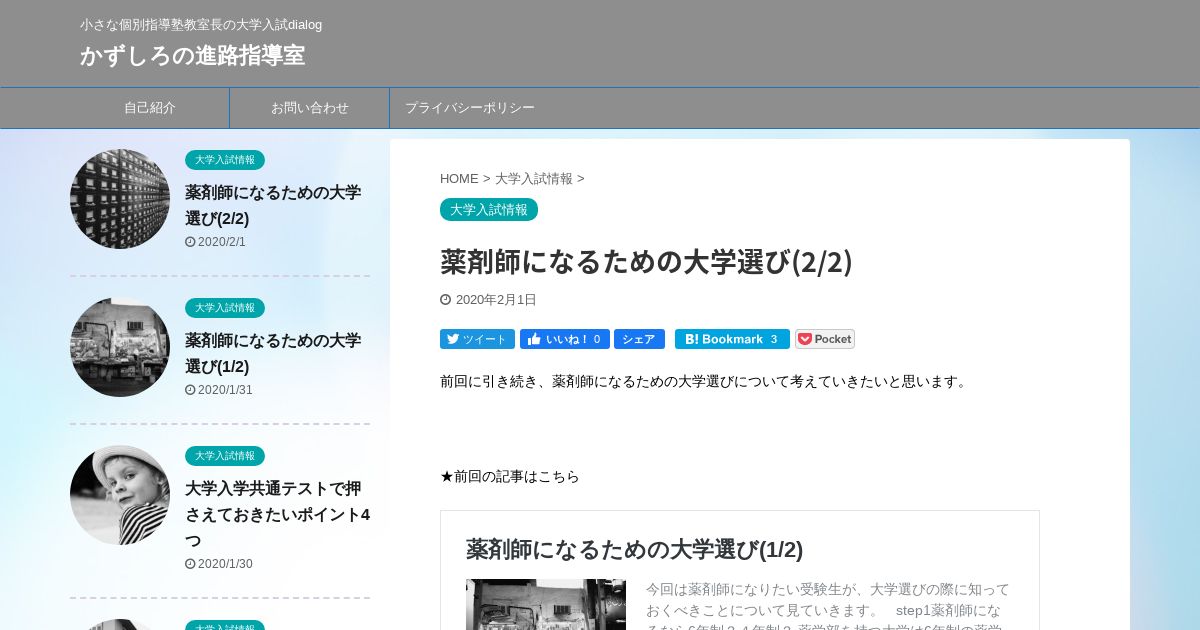1200x630 pixels.
Task: Click the Facebook thumbs-up icon
Action: pyautogui.click(x=533, y=339)
